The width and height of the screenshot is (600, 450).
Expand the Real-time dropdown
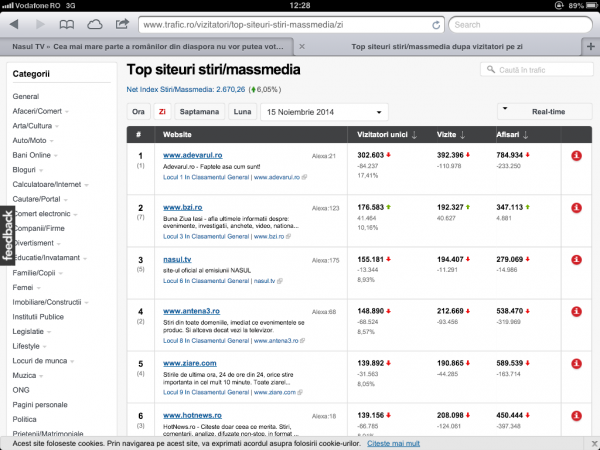coord(543,112)
